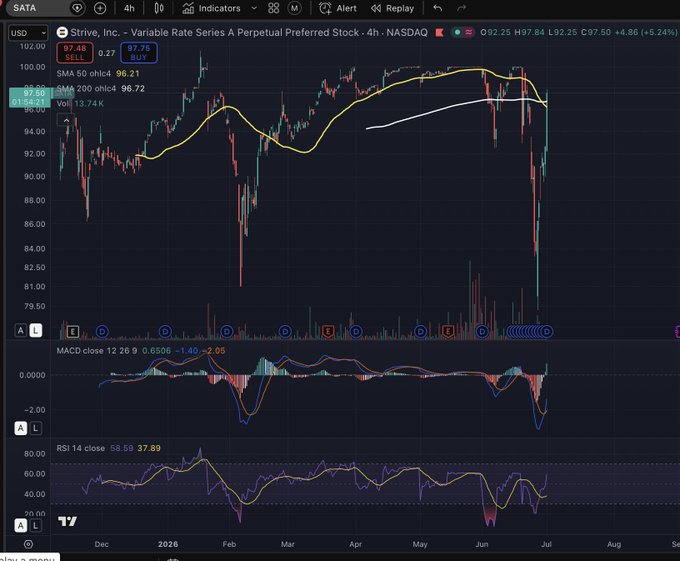
Task: Collapse the indicator legend chevron
Action: click(x=66, y=121)
